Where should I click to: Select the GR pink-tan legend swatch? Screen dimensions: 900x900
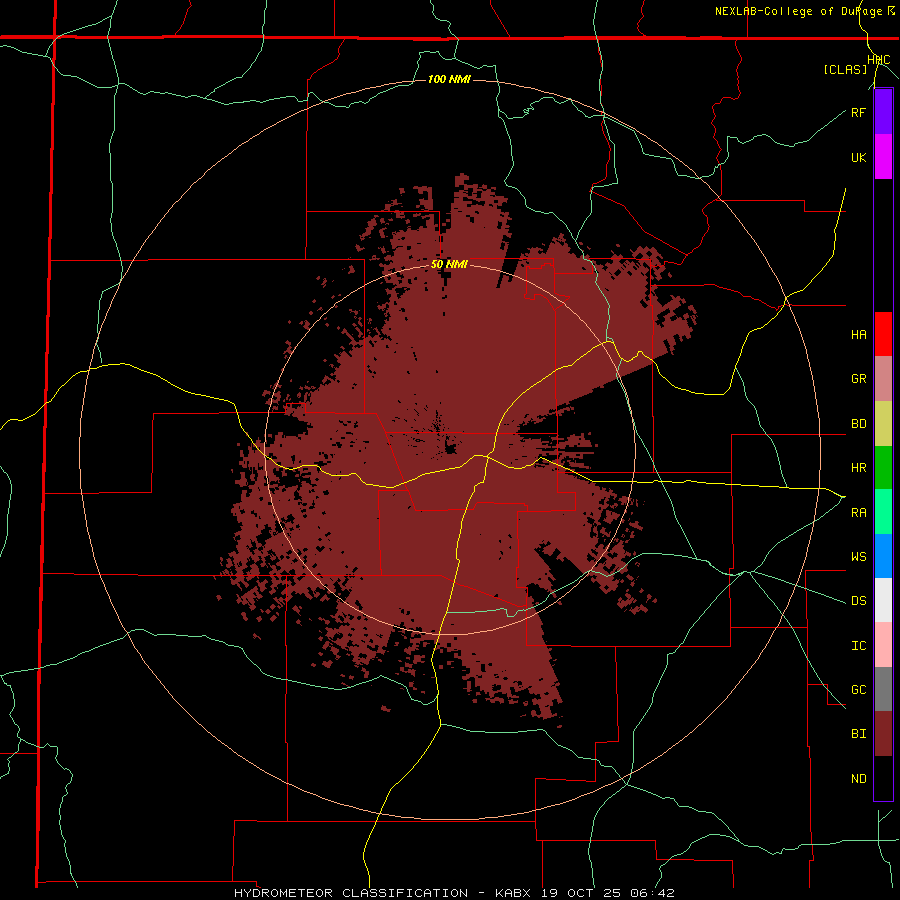[x=883, y=378]
